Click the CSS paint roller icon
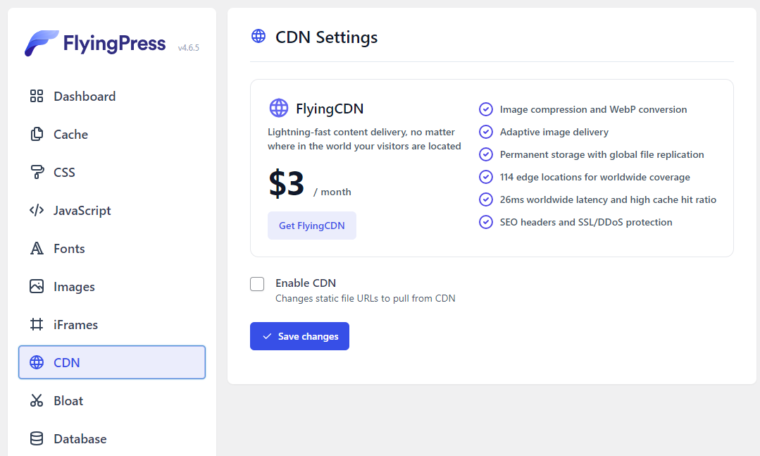 coord(36,172)
